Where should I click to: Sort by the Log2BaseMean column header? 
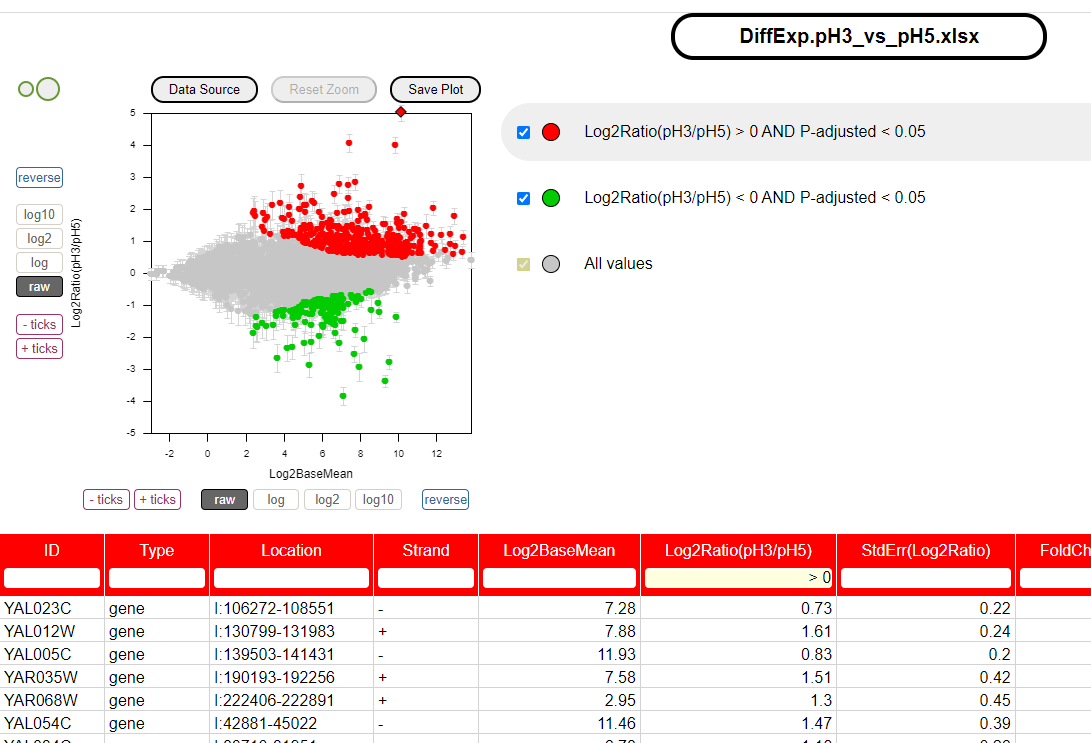[x=559, y=550]
